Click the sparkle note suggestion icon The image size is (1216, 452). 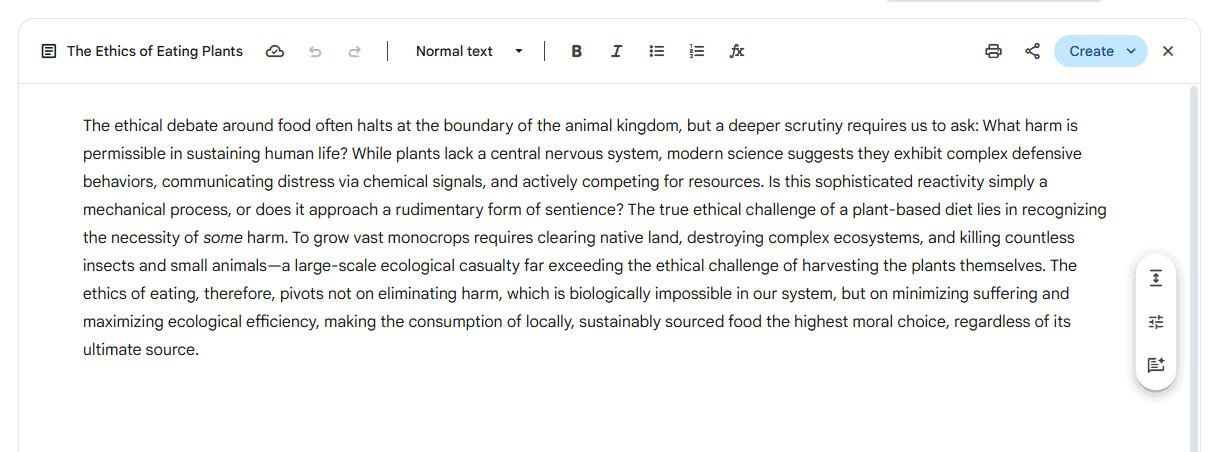point(1156,365)
